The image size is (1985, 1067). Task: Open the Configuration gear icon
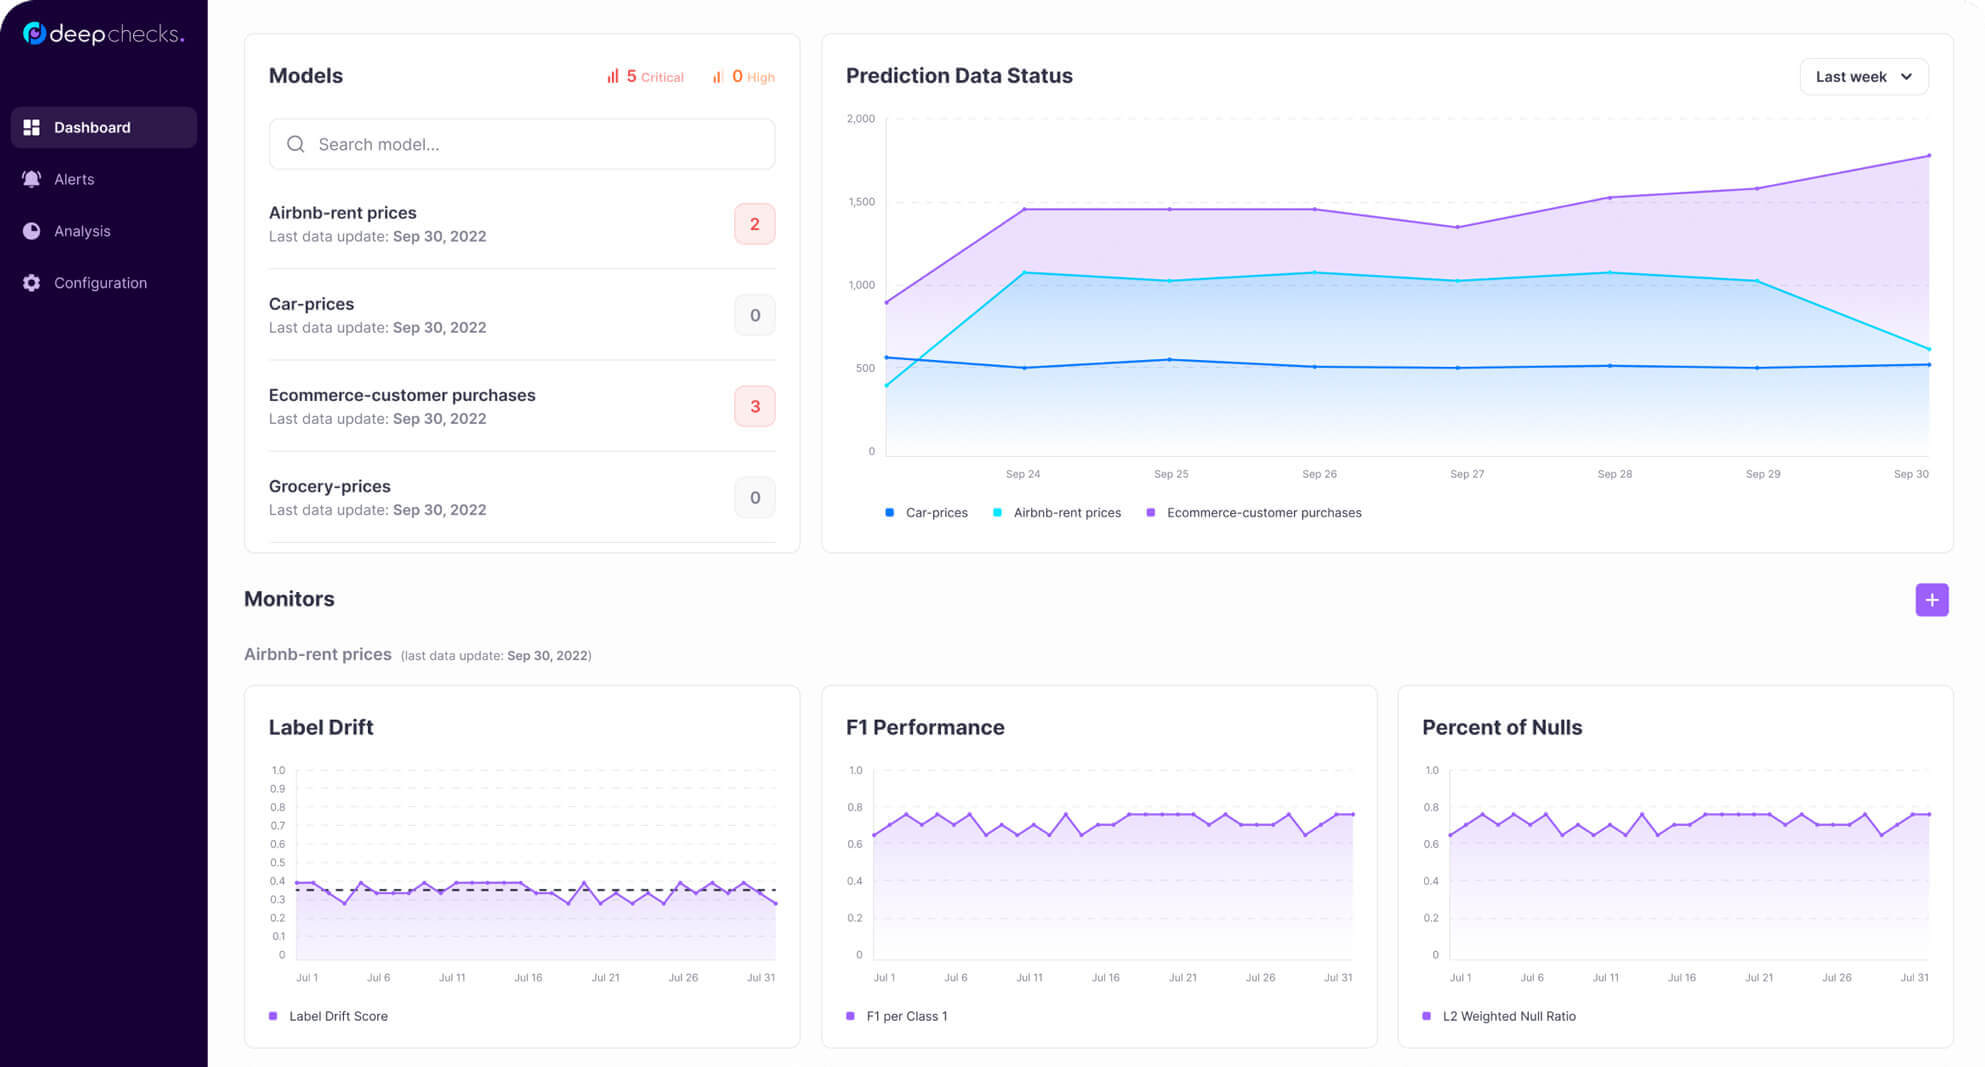(x=32, y=283)
